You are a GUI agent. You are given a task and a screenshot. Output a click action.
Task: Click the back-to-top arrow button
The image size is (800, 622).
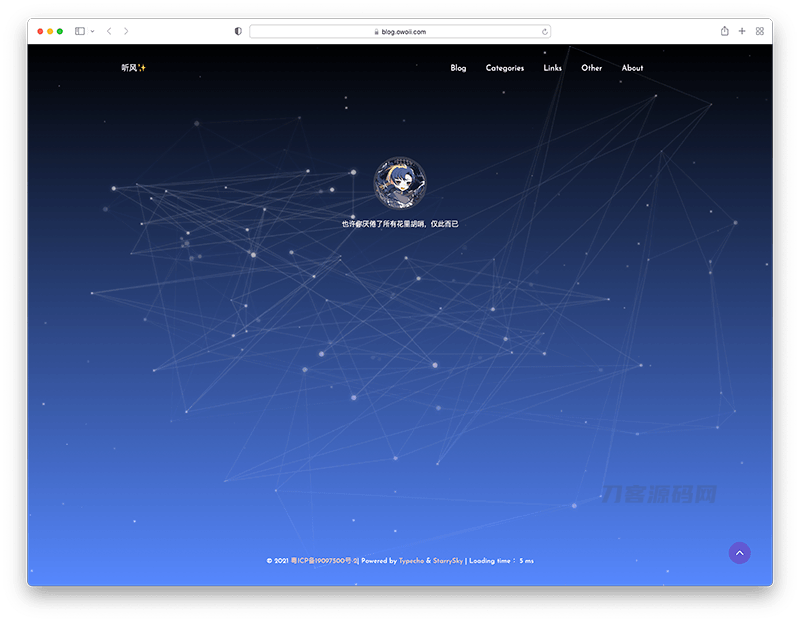coord(740,552)
